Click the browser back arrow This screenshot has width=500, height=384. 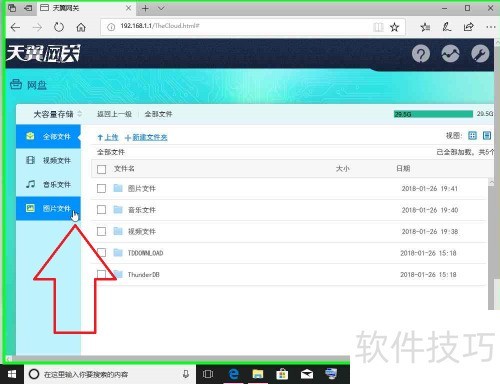pos(16,27)
